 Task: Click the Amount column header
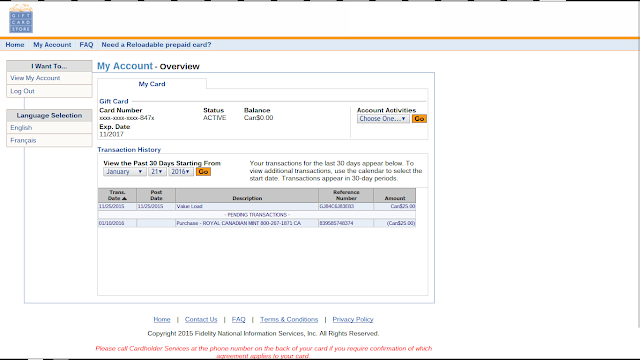click(x=395, y=196)
